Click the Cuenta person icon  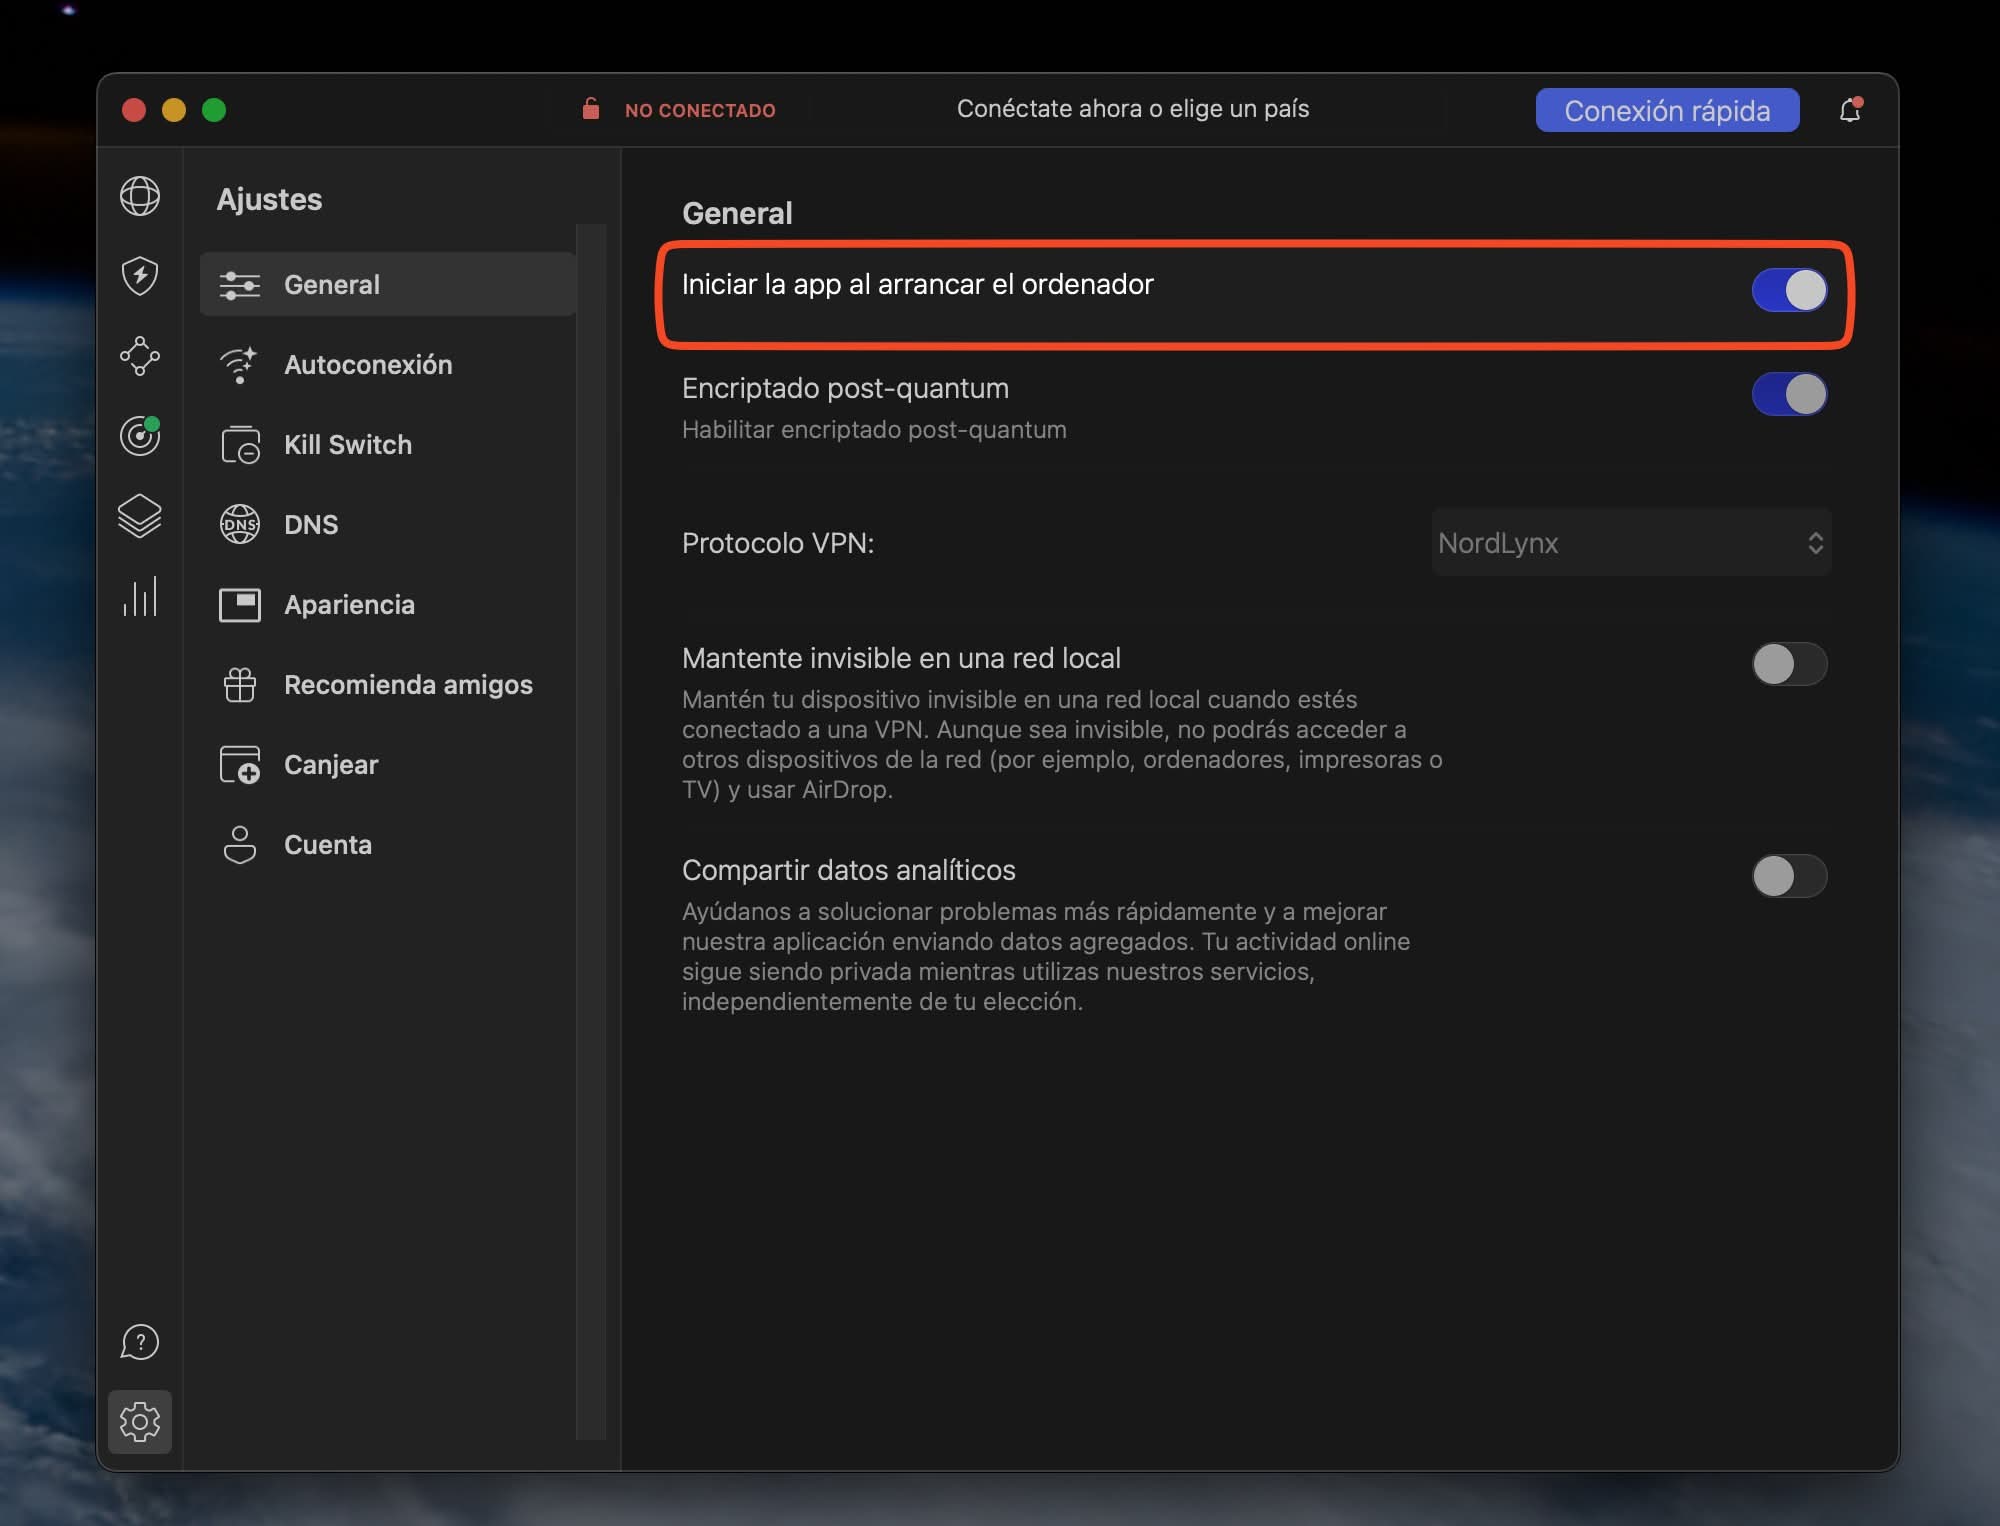pos(240,845)
